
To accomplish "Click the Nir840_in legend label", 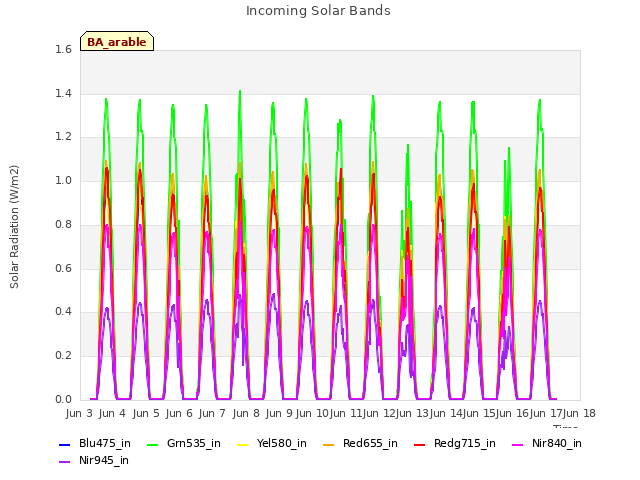I will tap(556, 443).
